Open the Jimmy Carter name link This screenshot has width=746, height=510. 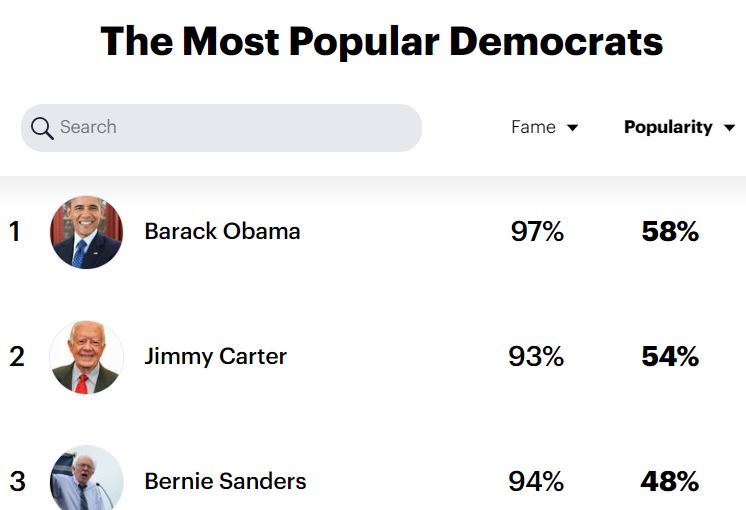215,356
